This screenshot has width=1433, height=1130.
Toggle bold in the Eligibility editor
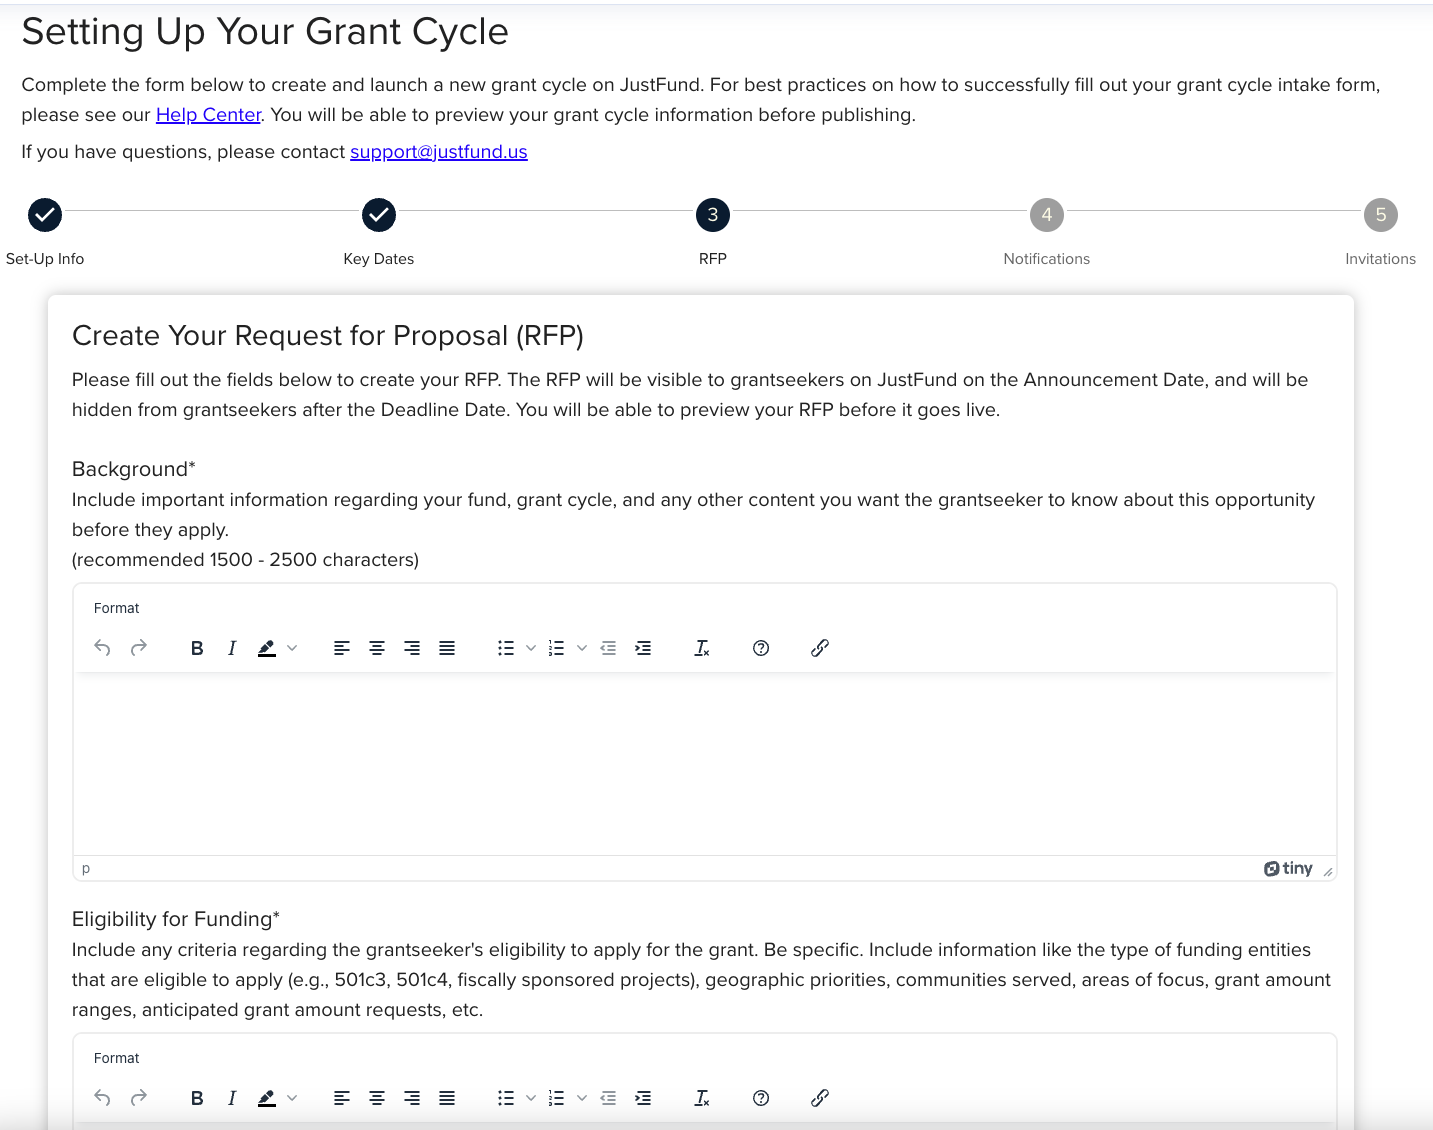197,1098
